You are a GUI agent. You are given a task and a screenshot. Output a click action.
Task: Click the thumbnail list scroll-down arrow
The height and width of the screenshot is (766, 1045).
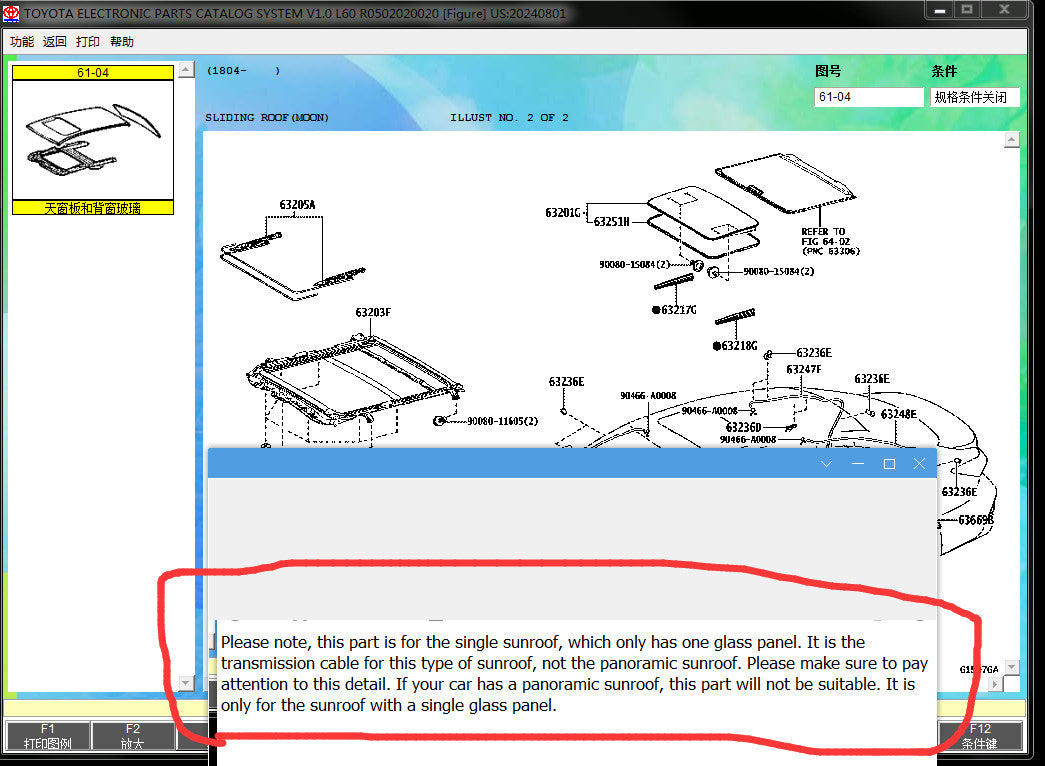click(187, 683)
